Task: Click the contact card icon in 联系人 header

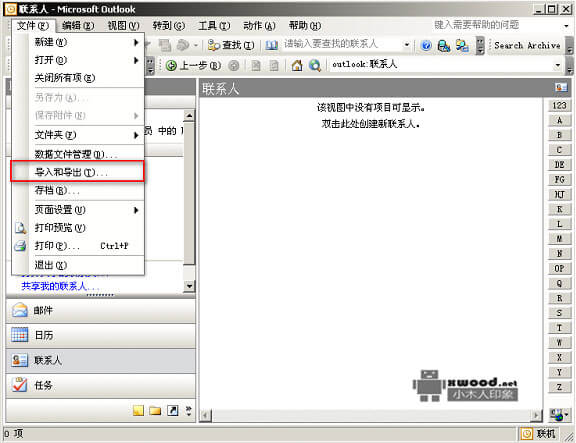Action: [x=561, y=87]
